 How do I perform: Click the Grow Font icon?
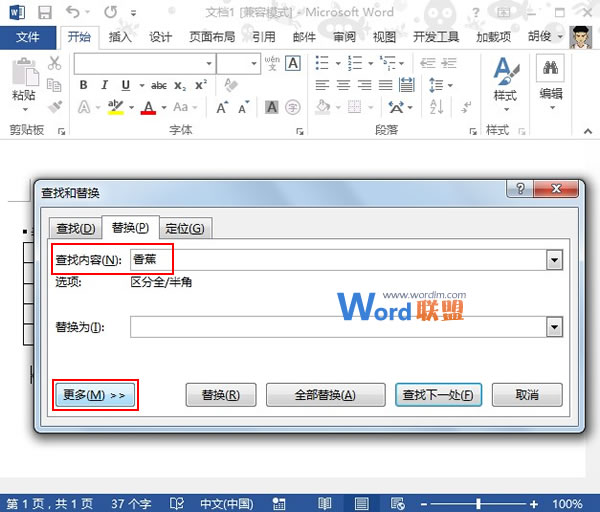[222, 108]
